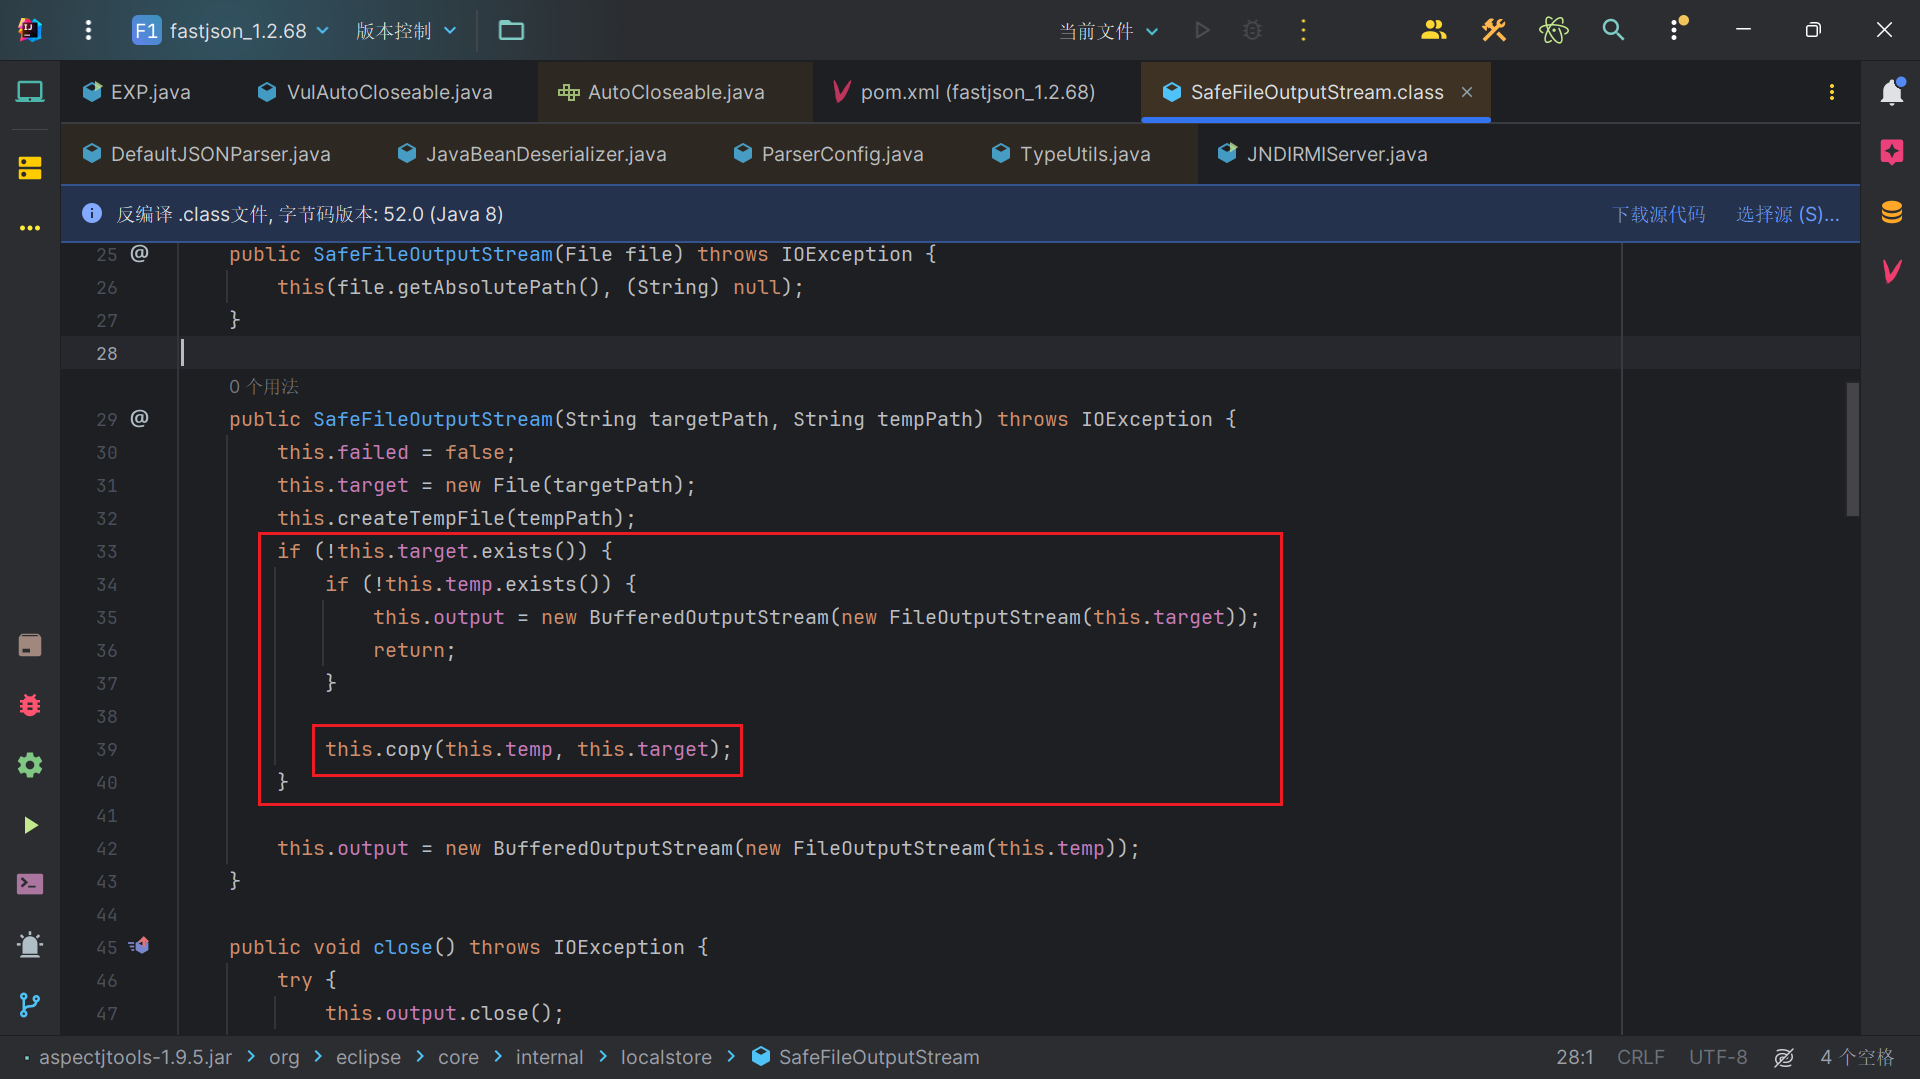This screenshot has width=1920, height=1079.
Task: Open the Services gear tool window
Action: point(30,765)
